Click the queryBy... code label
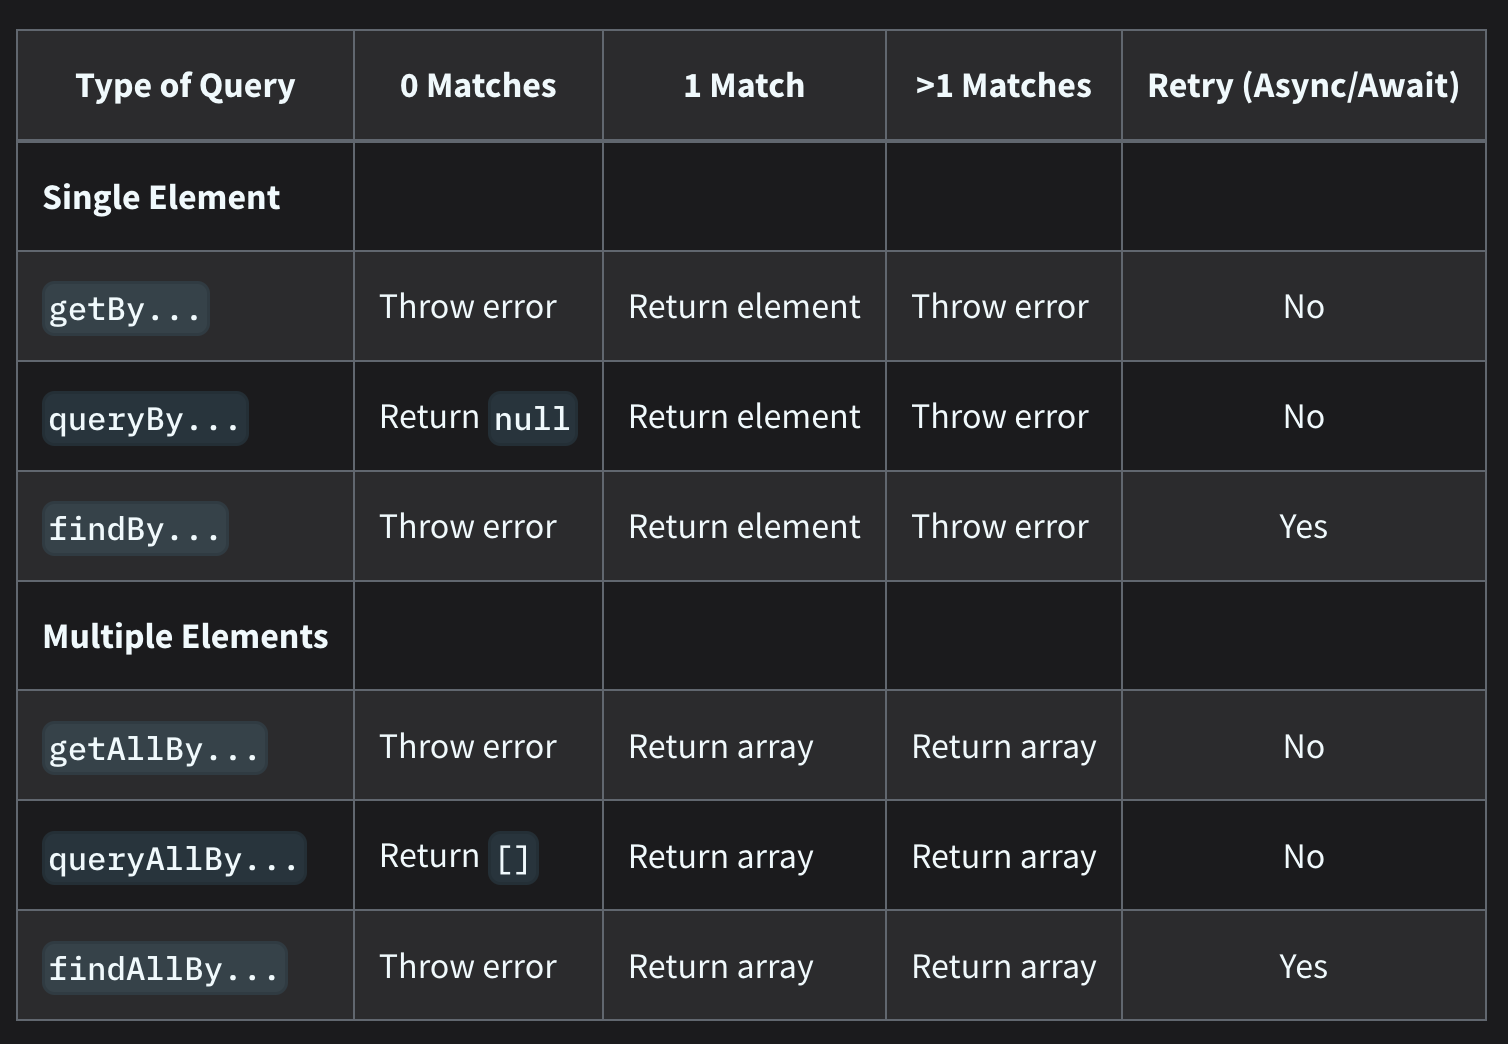Image resolution: width=1508 pixels, height=1044 pixels. (x=145, y=418)
